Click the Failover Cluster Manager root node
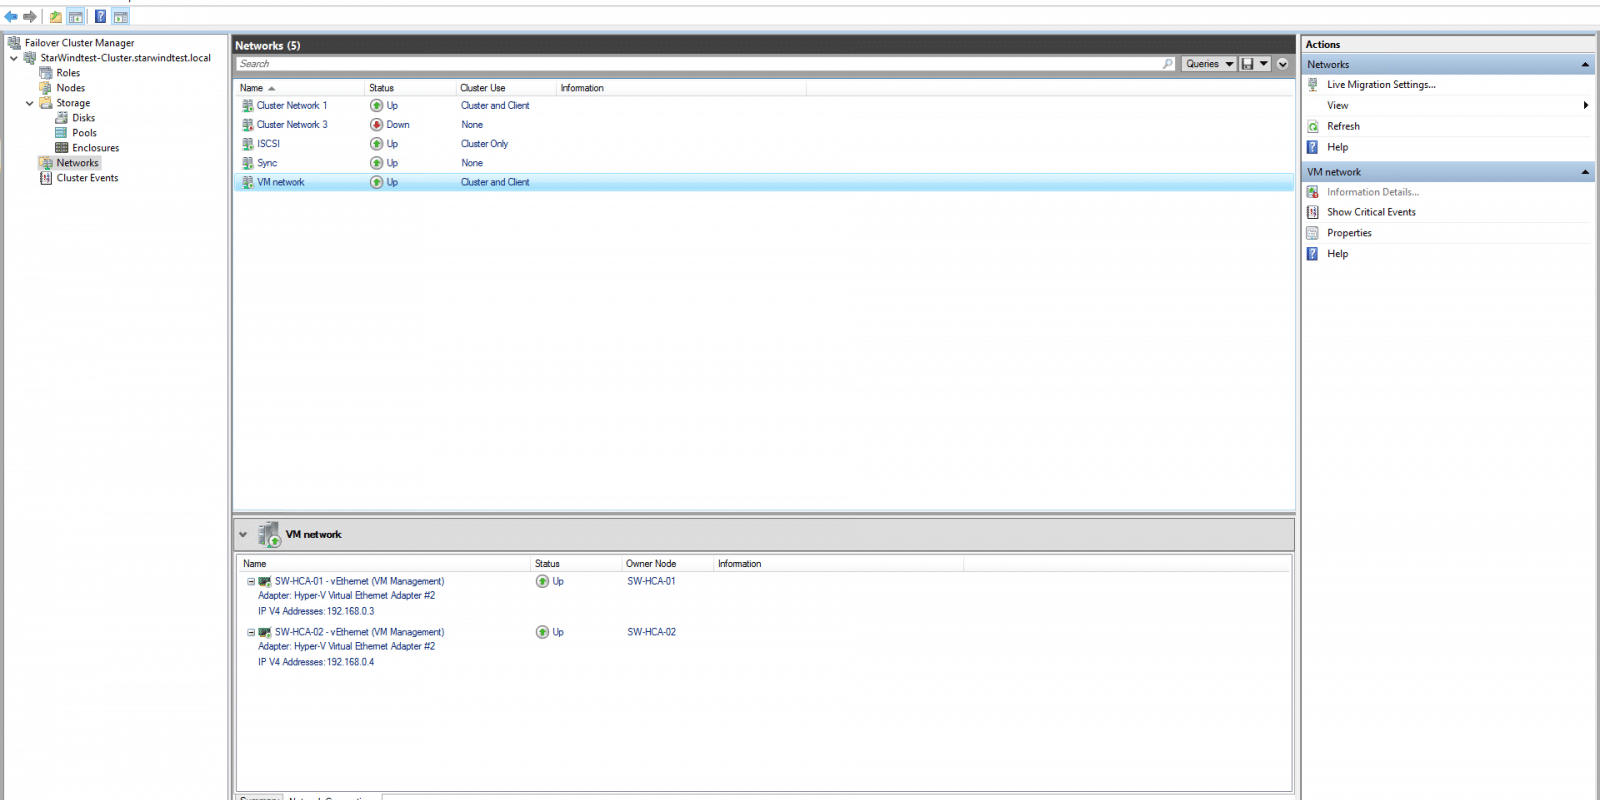 (x=79, y=43)
